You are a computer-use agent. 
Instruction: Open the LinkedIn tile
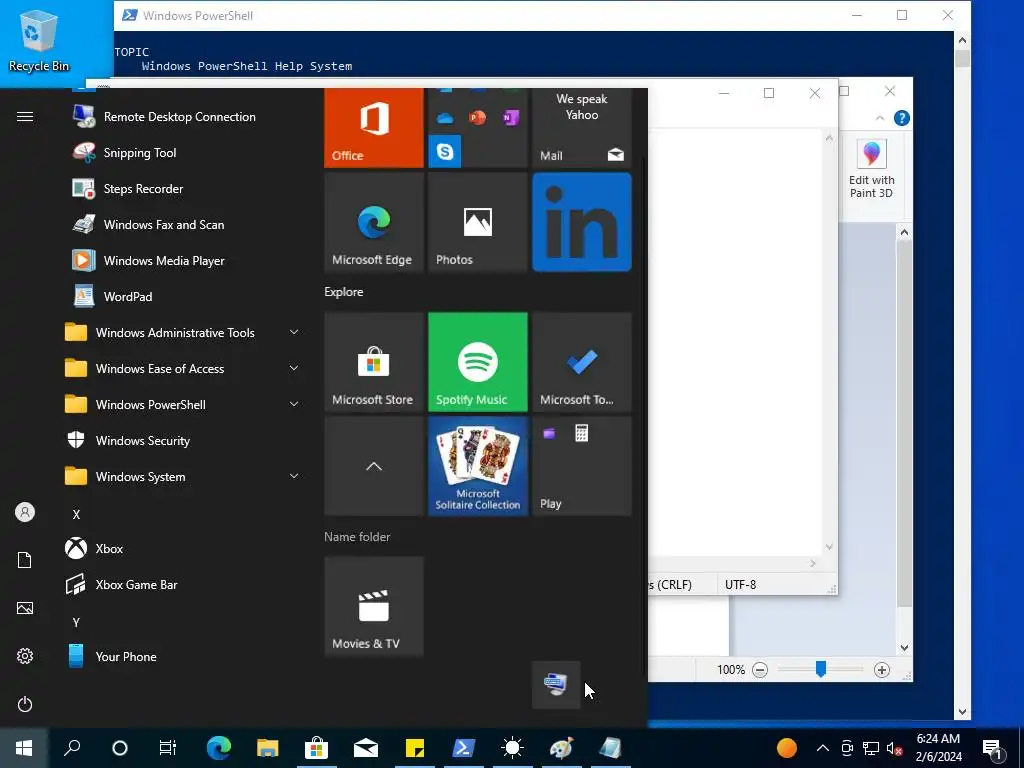coord(582,222)
